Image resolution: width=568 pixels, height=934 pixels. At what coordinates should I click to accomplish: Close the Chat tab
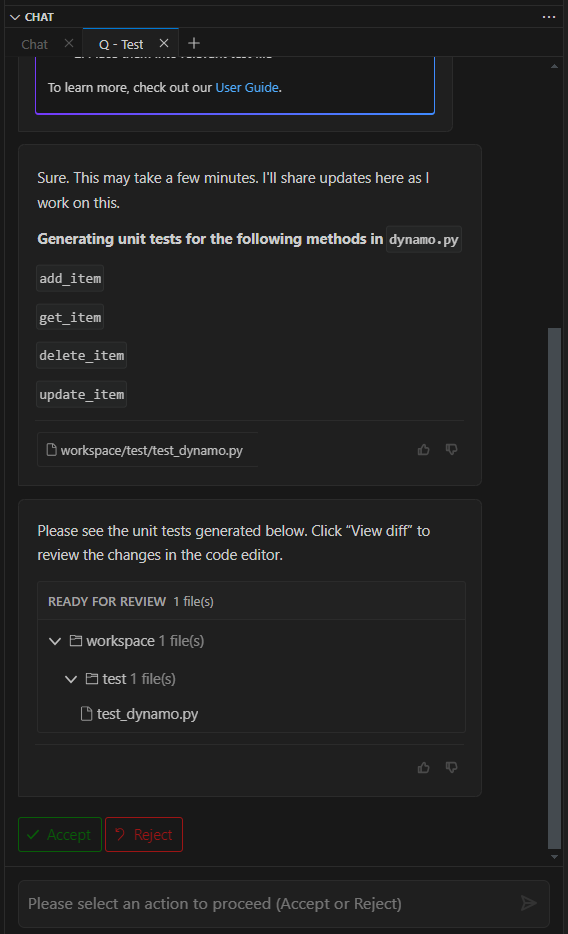68,43
